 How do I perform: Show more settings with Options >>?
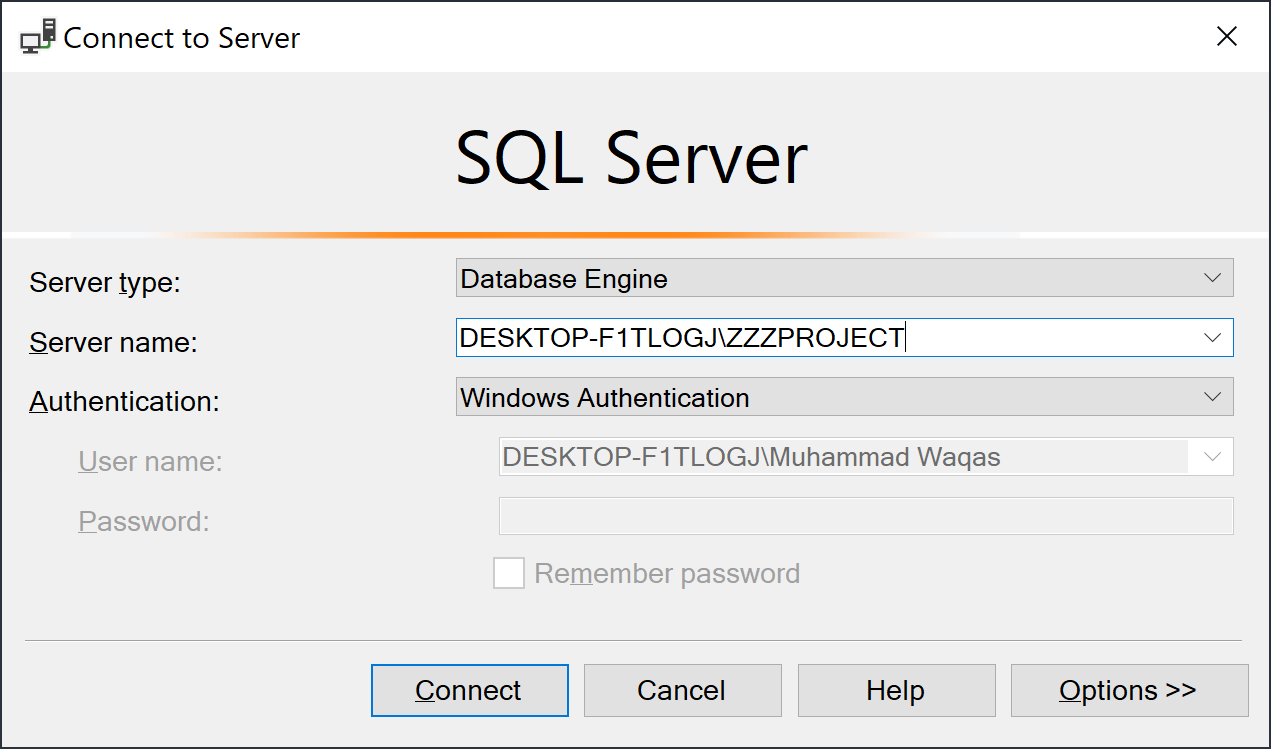click(1129, 690)
